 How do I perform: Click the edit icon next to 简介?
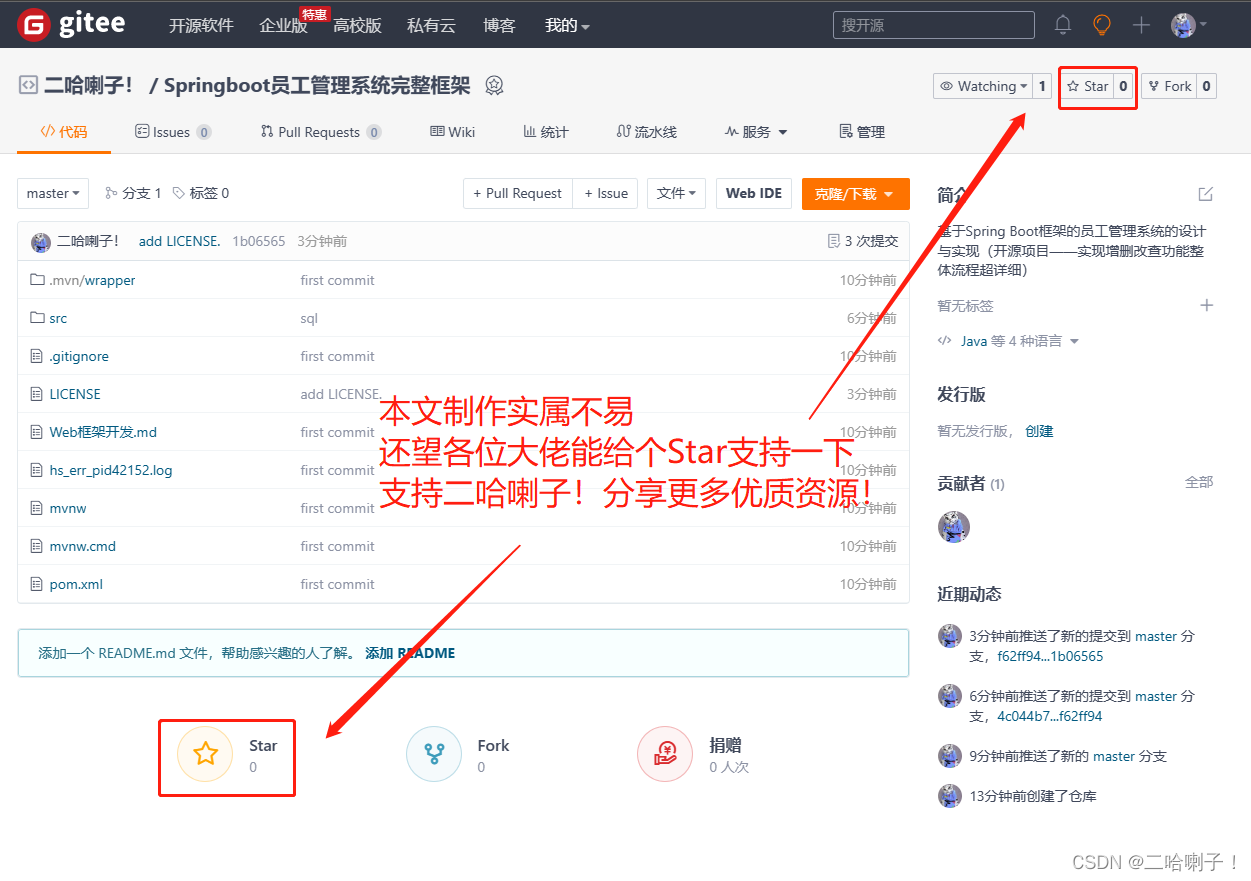click(1206, 194)
